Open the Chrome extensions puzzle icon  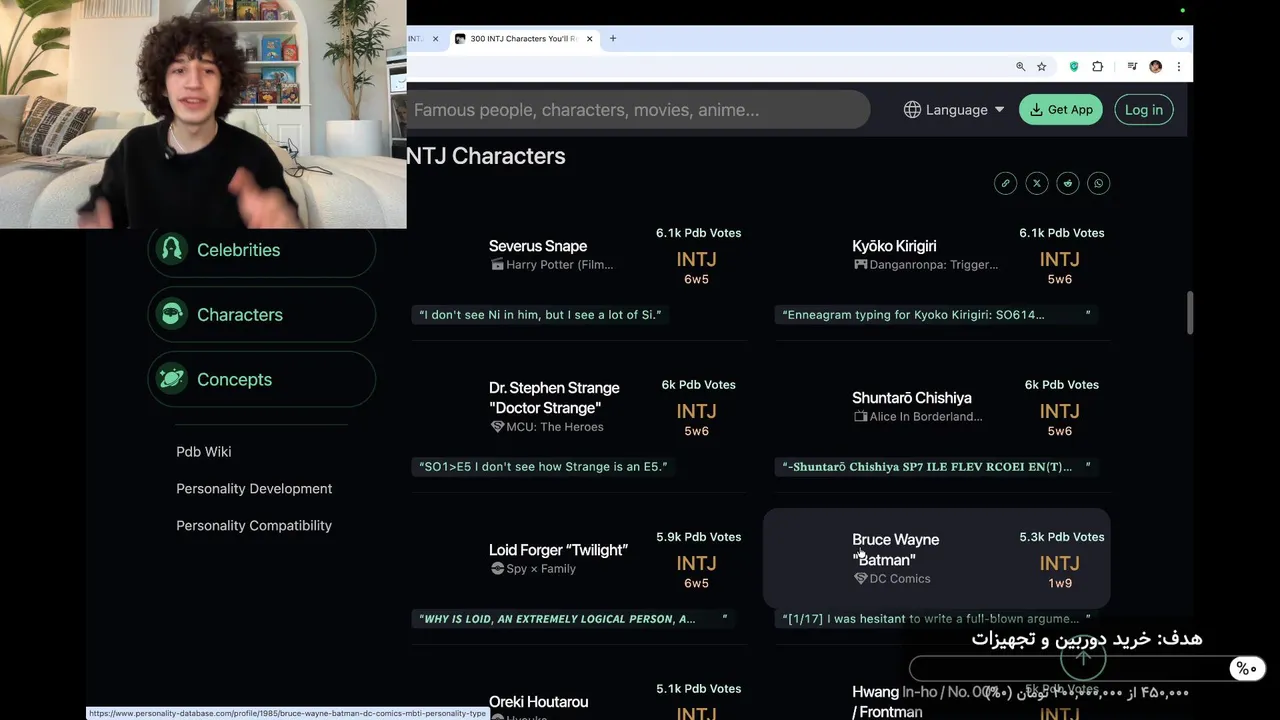1097,67
